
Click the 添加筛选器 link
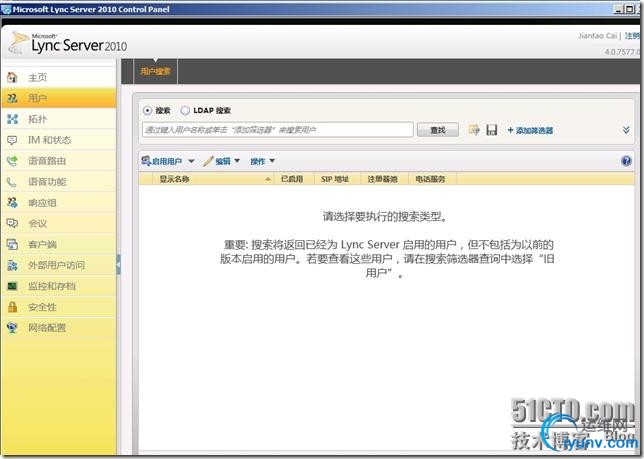(x=530, y=130)
